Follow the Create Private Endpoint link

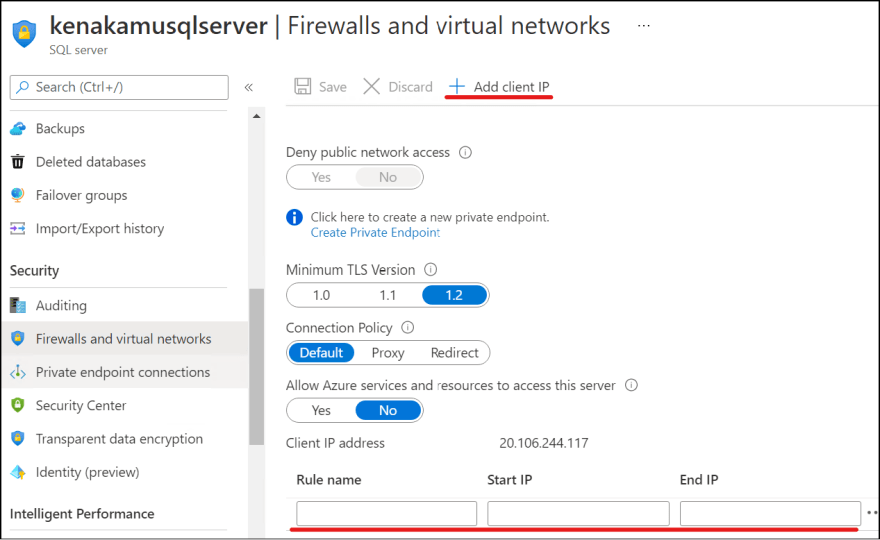tap(375, 232)
